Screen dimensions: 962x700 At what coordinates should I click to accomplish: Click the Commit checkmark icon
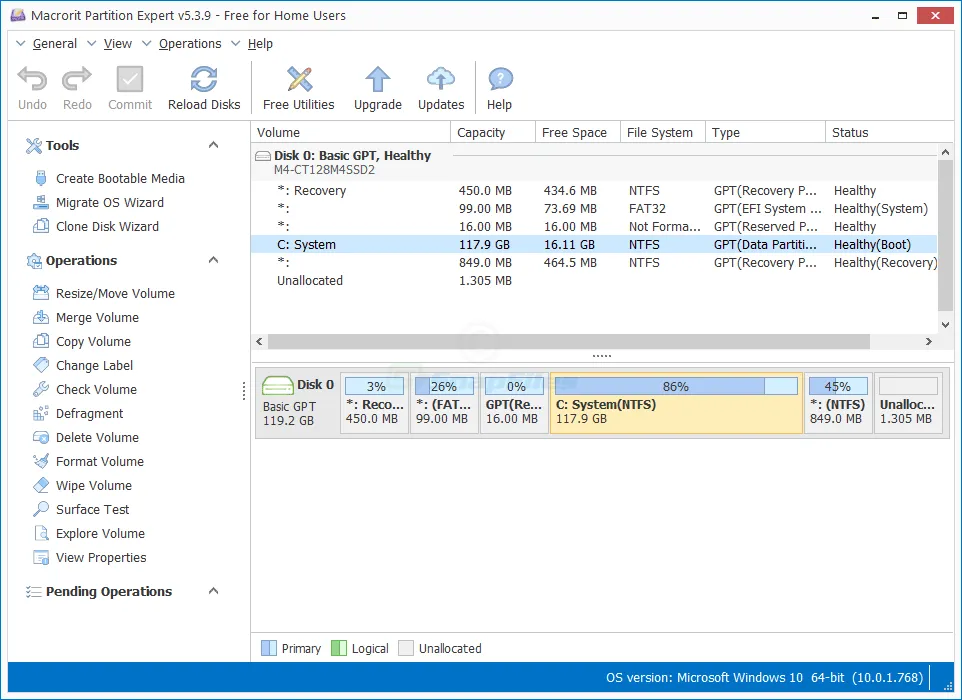[129, 79]
